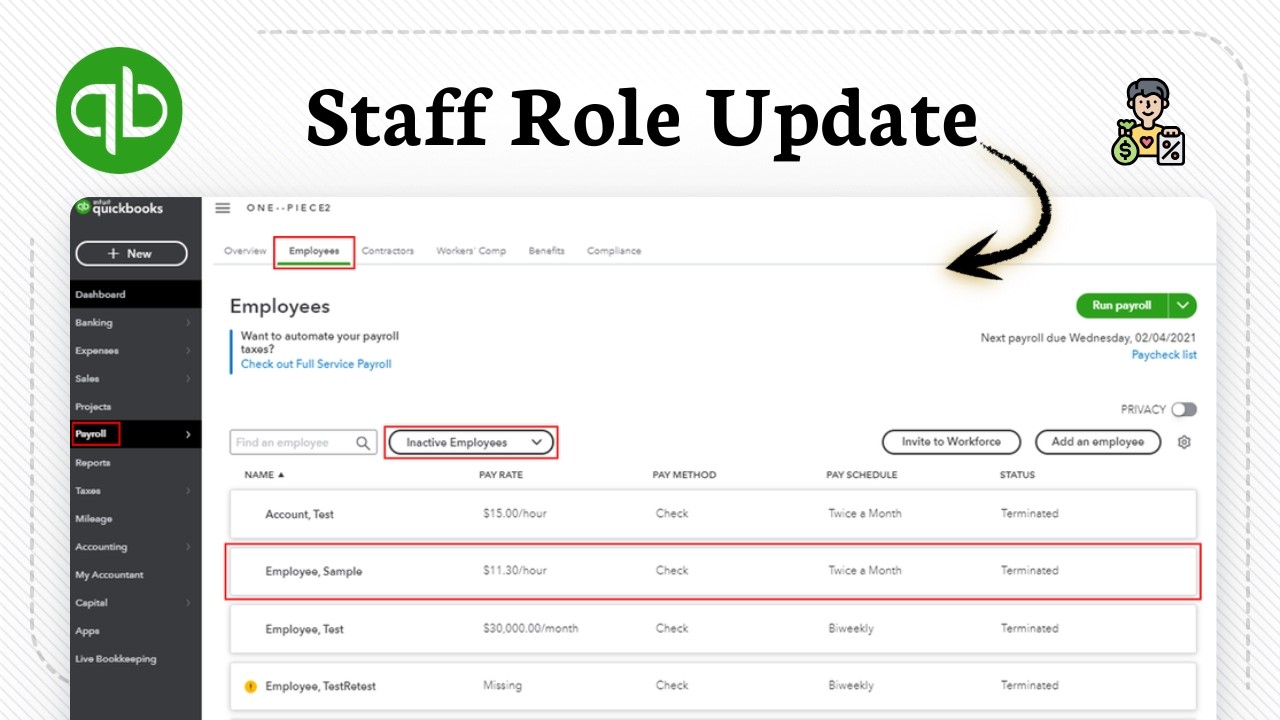Select the Employees tab
Viewport: 1280px width, 720px height.
[314, 251]
